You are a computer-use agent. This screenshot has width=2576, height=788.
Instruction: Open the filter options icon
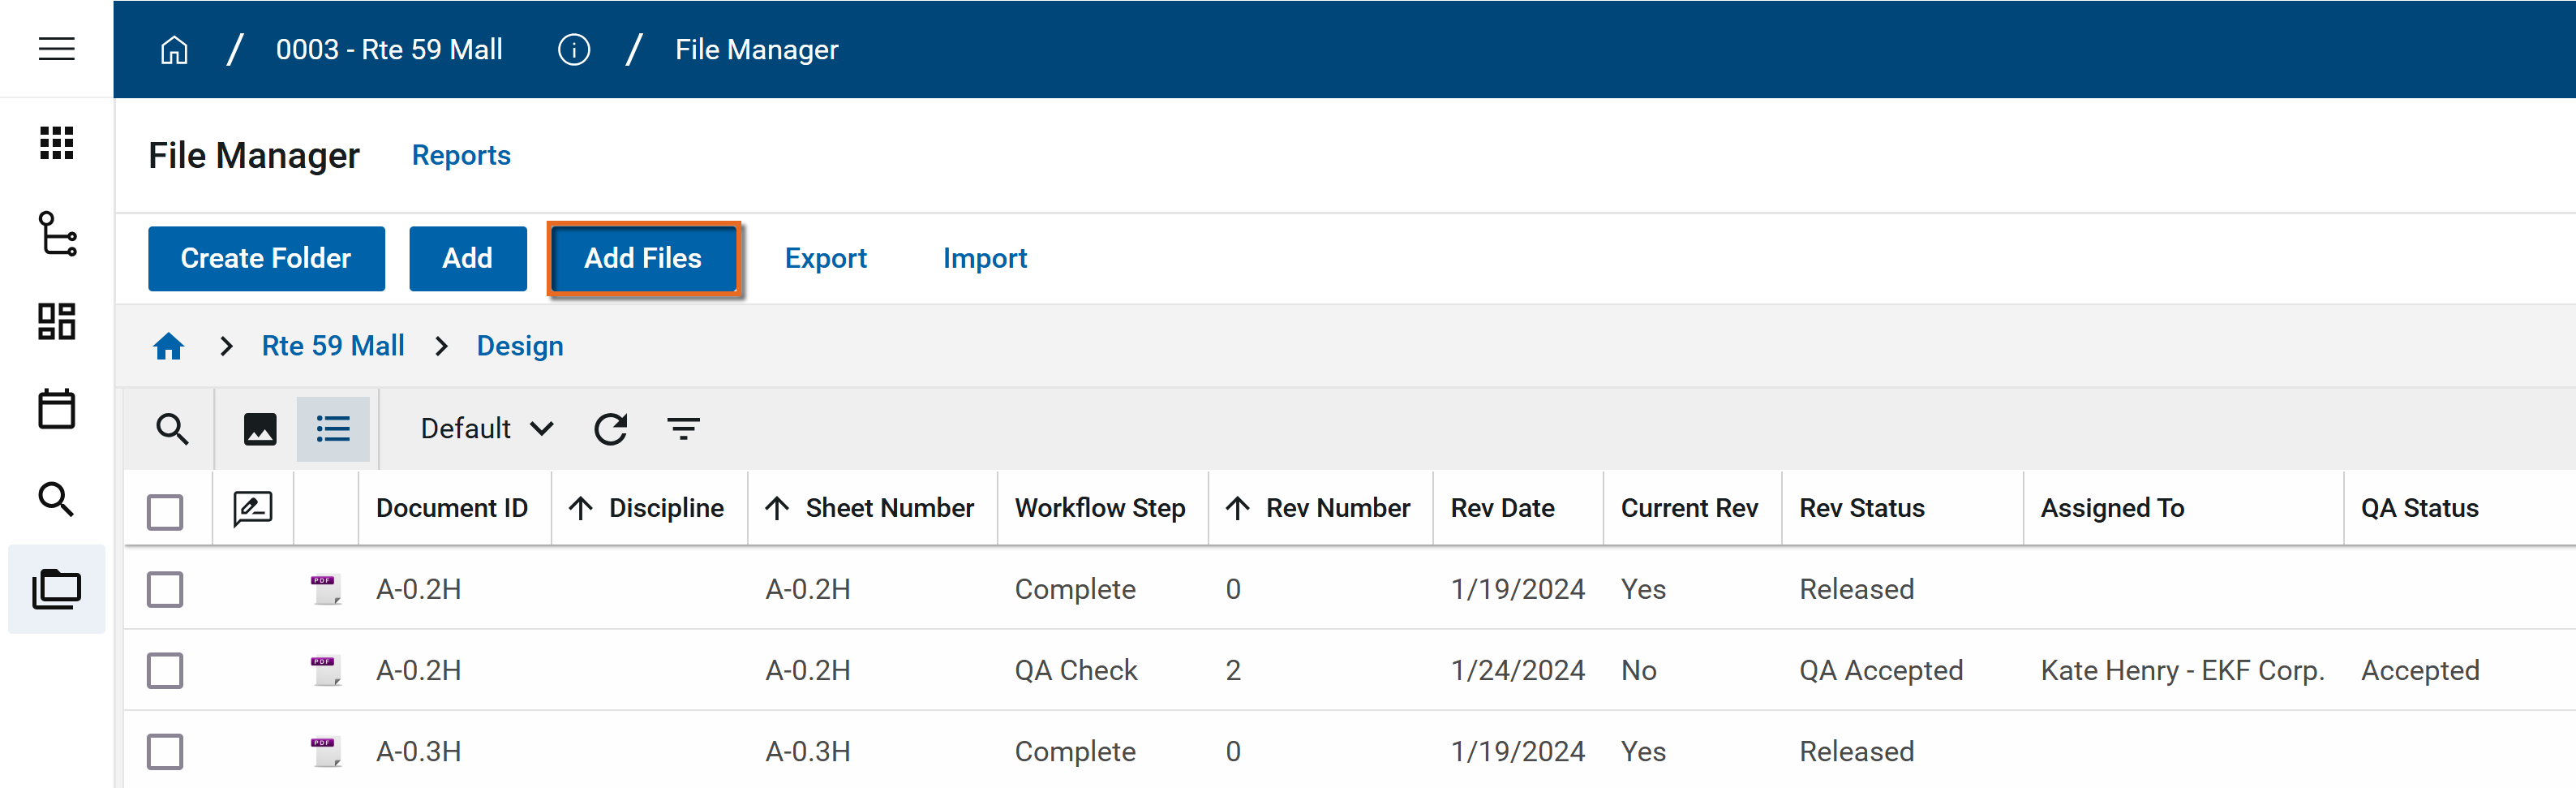pyautogui.click(x=683, y=429)
